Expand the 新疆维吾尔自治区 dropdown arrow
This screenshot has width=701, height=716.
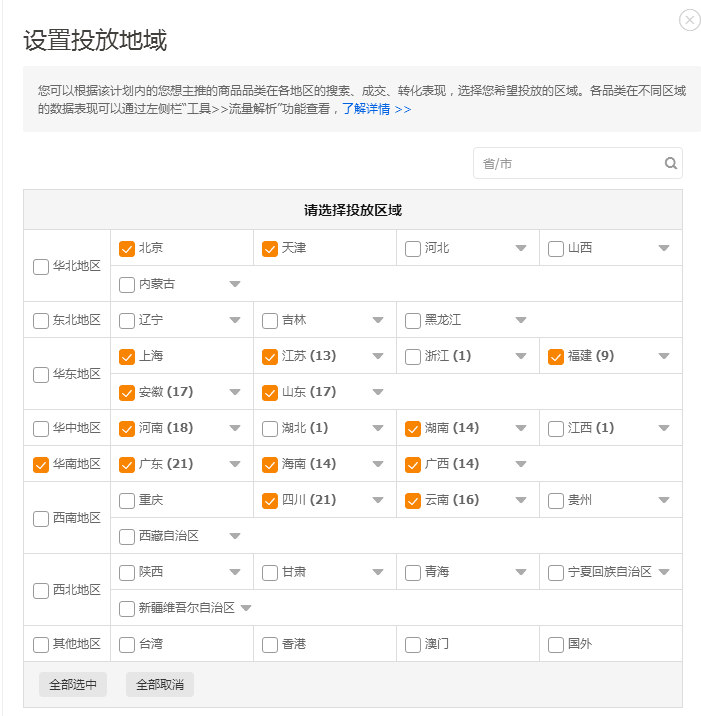pos(246,608)
